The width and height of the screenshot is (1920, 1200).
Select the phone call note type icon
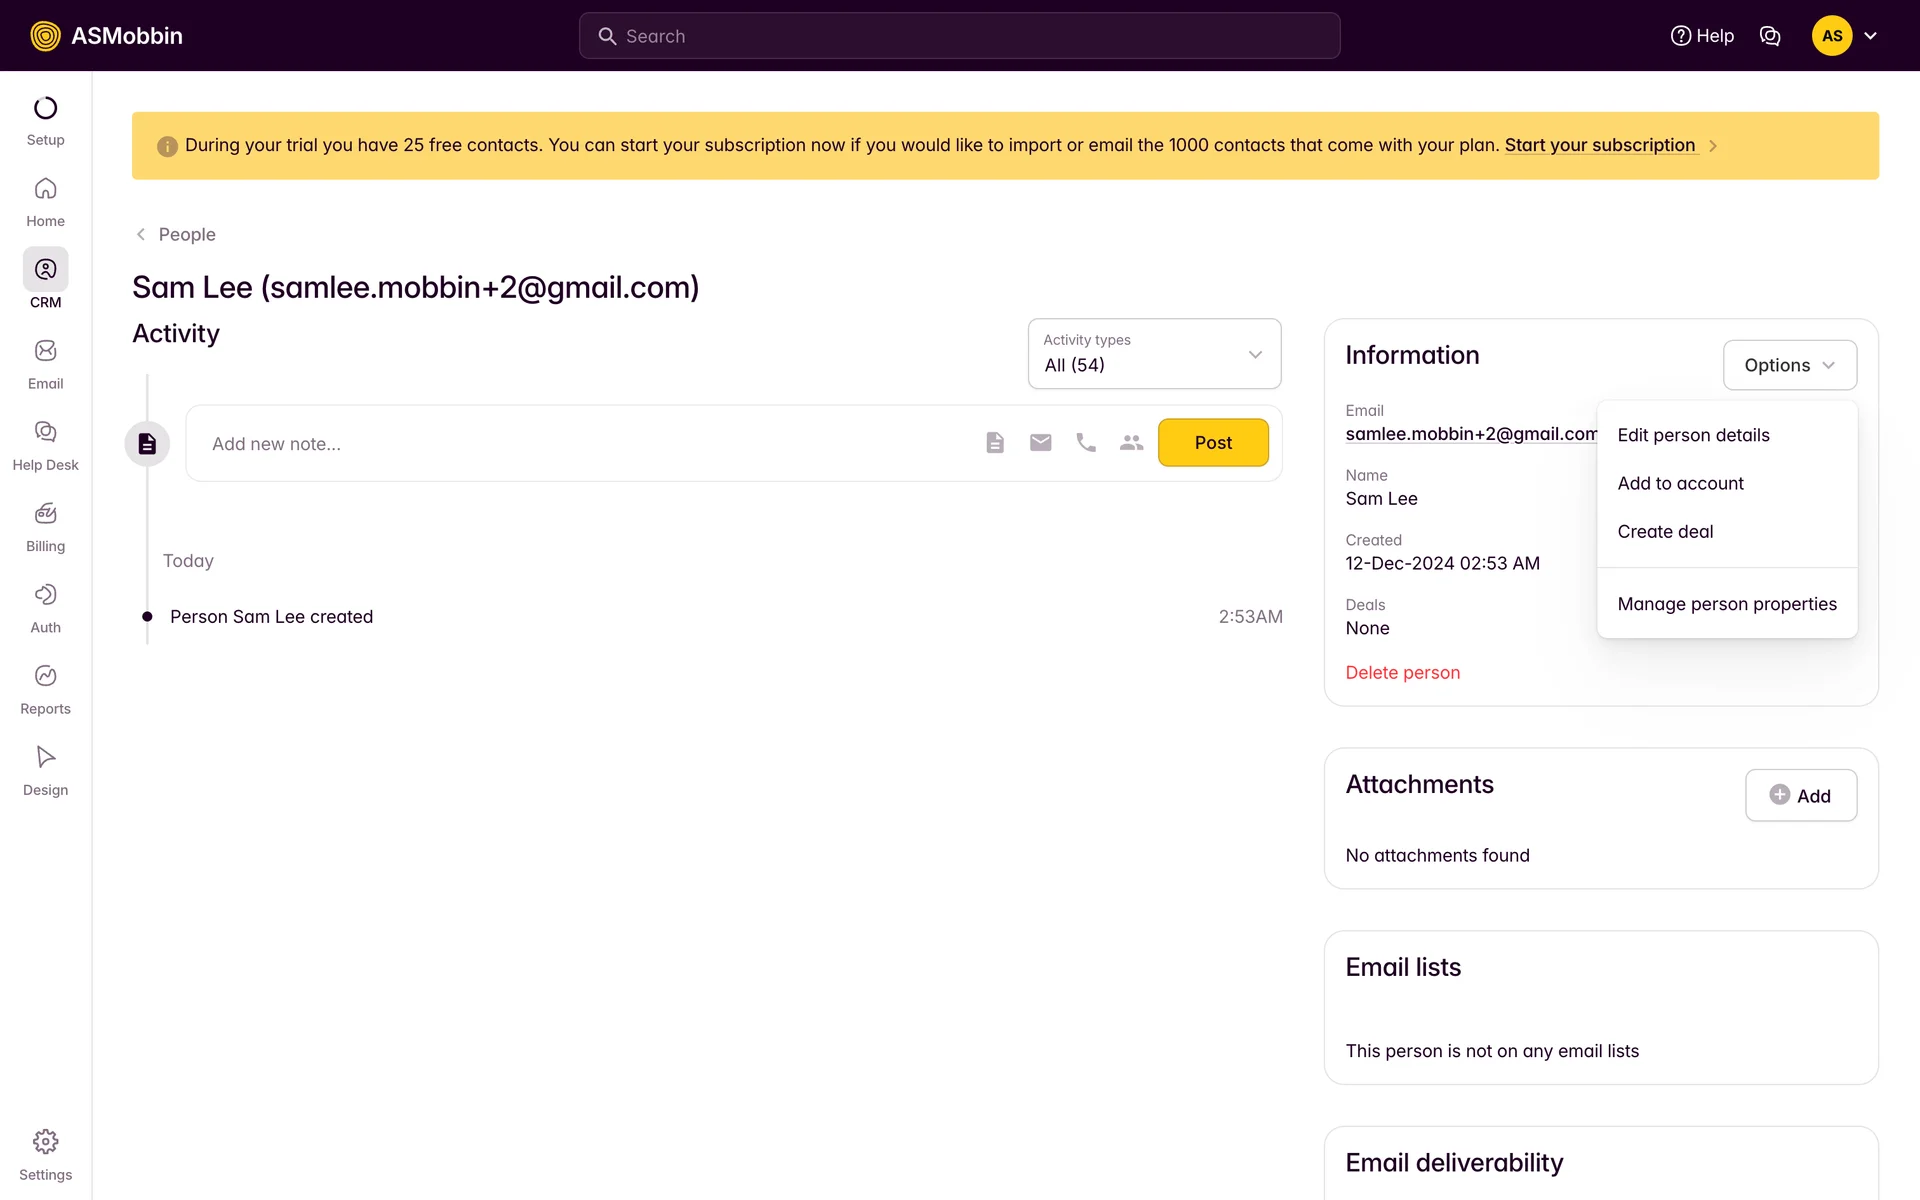click(1086, 443)
